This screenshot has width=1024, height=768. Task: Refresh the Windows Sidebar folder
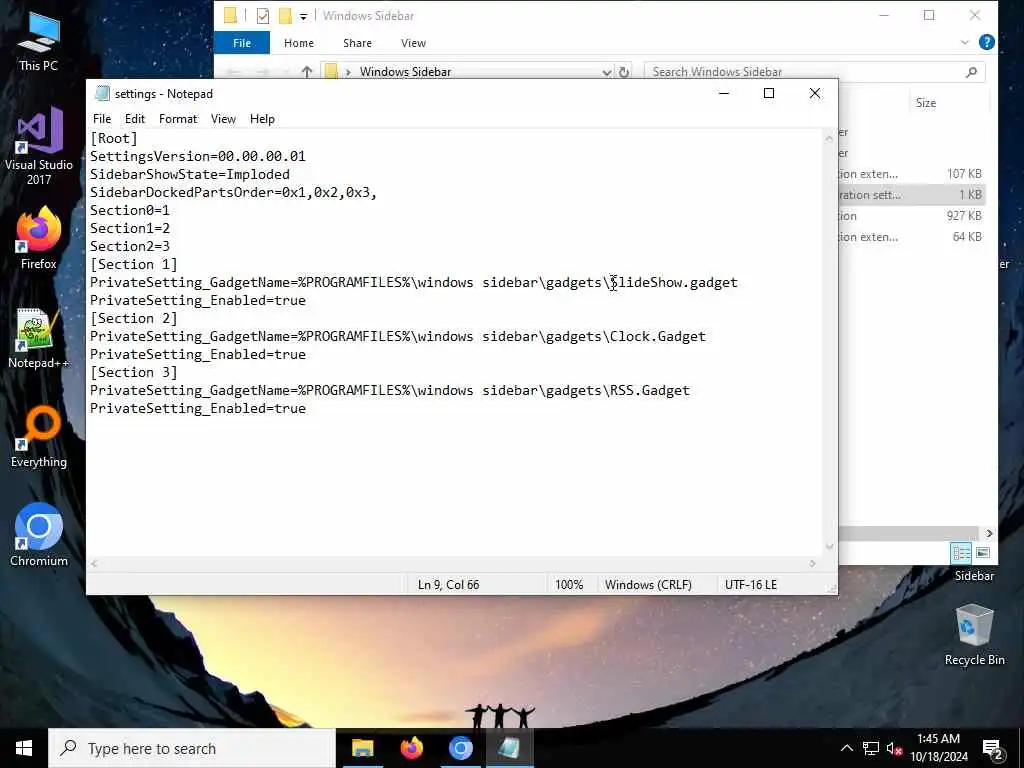pos(624,72)
